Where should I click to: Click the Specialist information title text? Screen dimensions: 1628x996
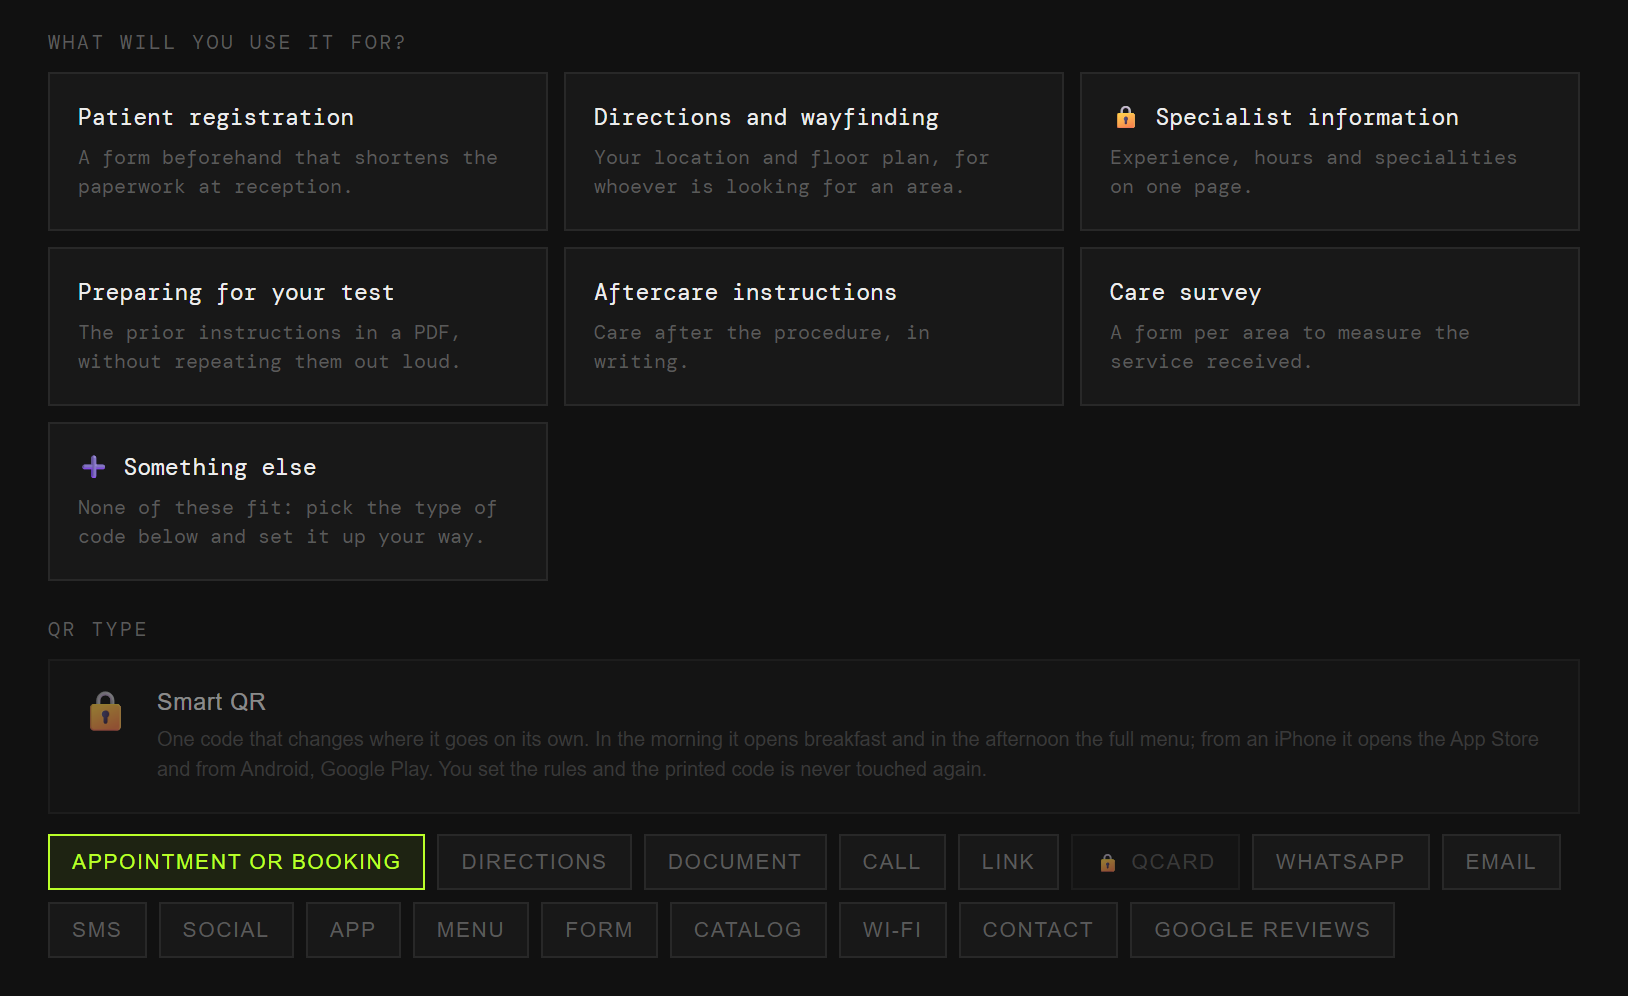[x=1307, y=117]
